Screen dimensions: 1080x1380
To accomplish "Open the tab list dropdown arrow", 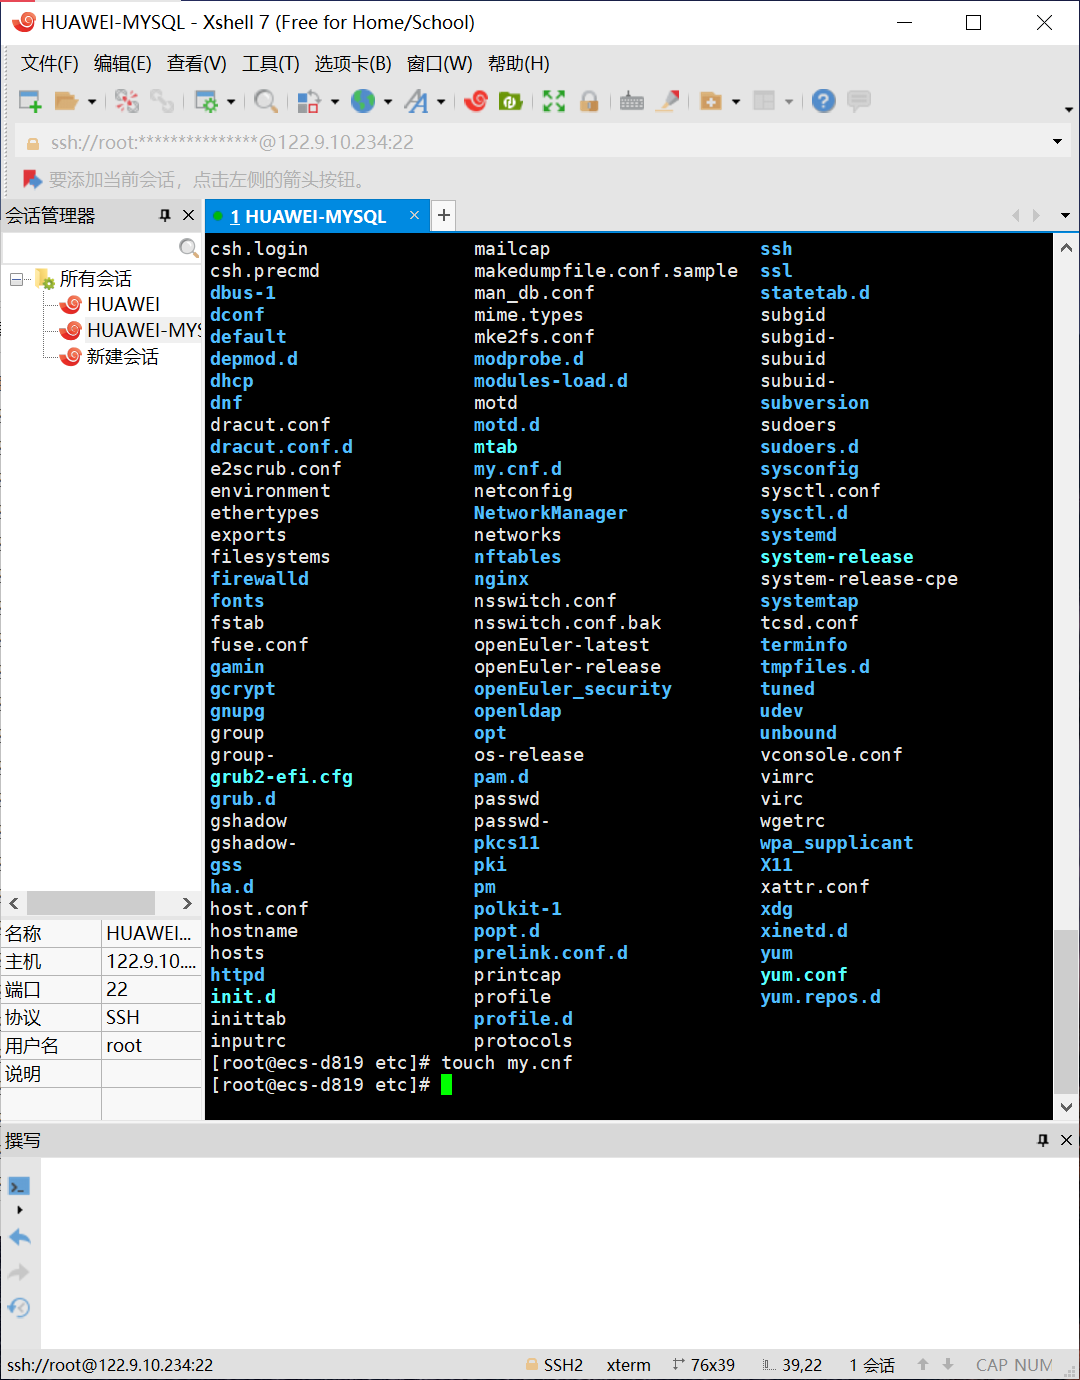I will (1065, 215).
